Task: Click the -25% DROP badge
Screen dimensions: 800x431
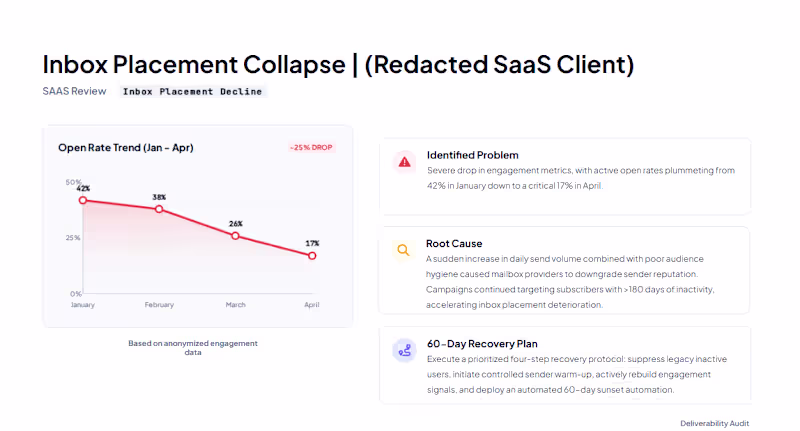Action: [311, 147]
